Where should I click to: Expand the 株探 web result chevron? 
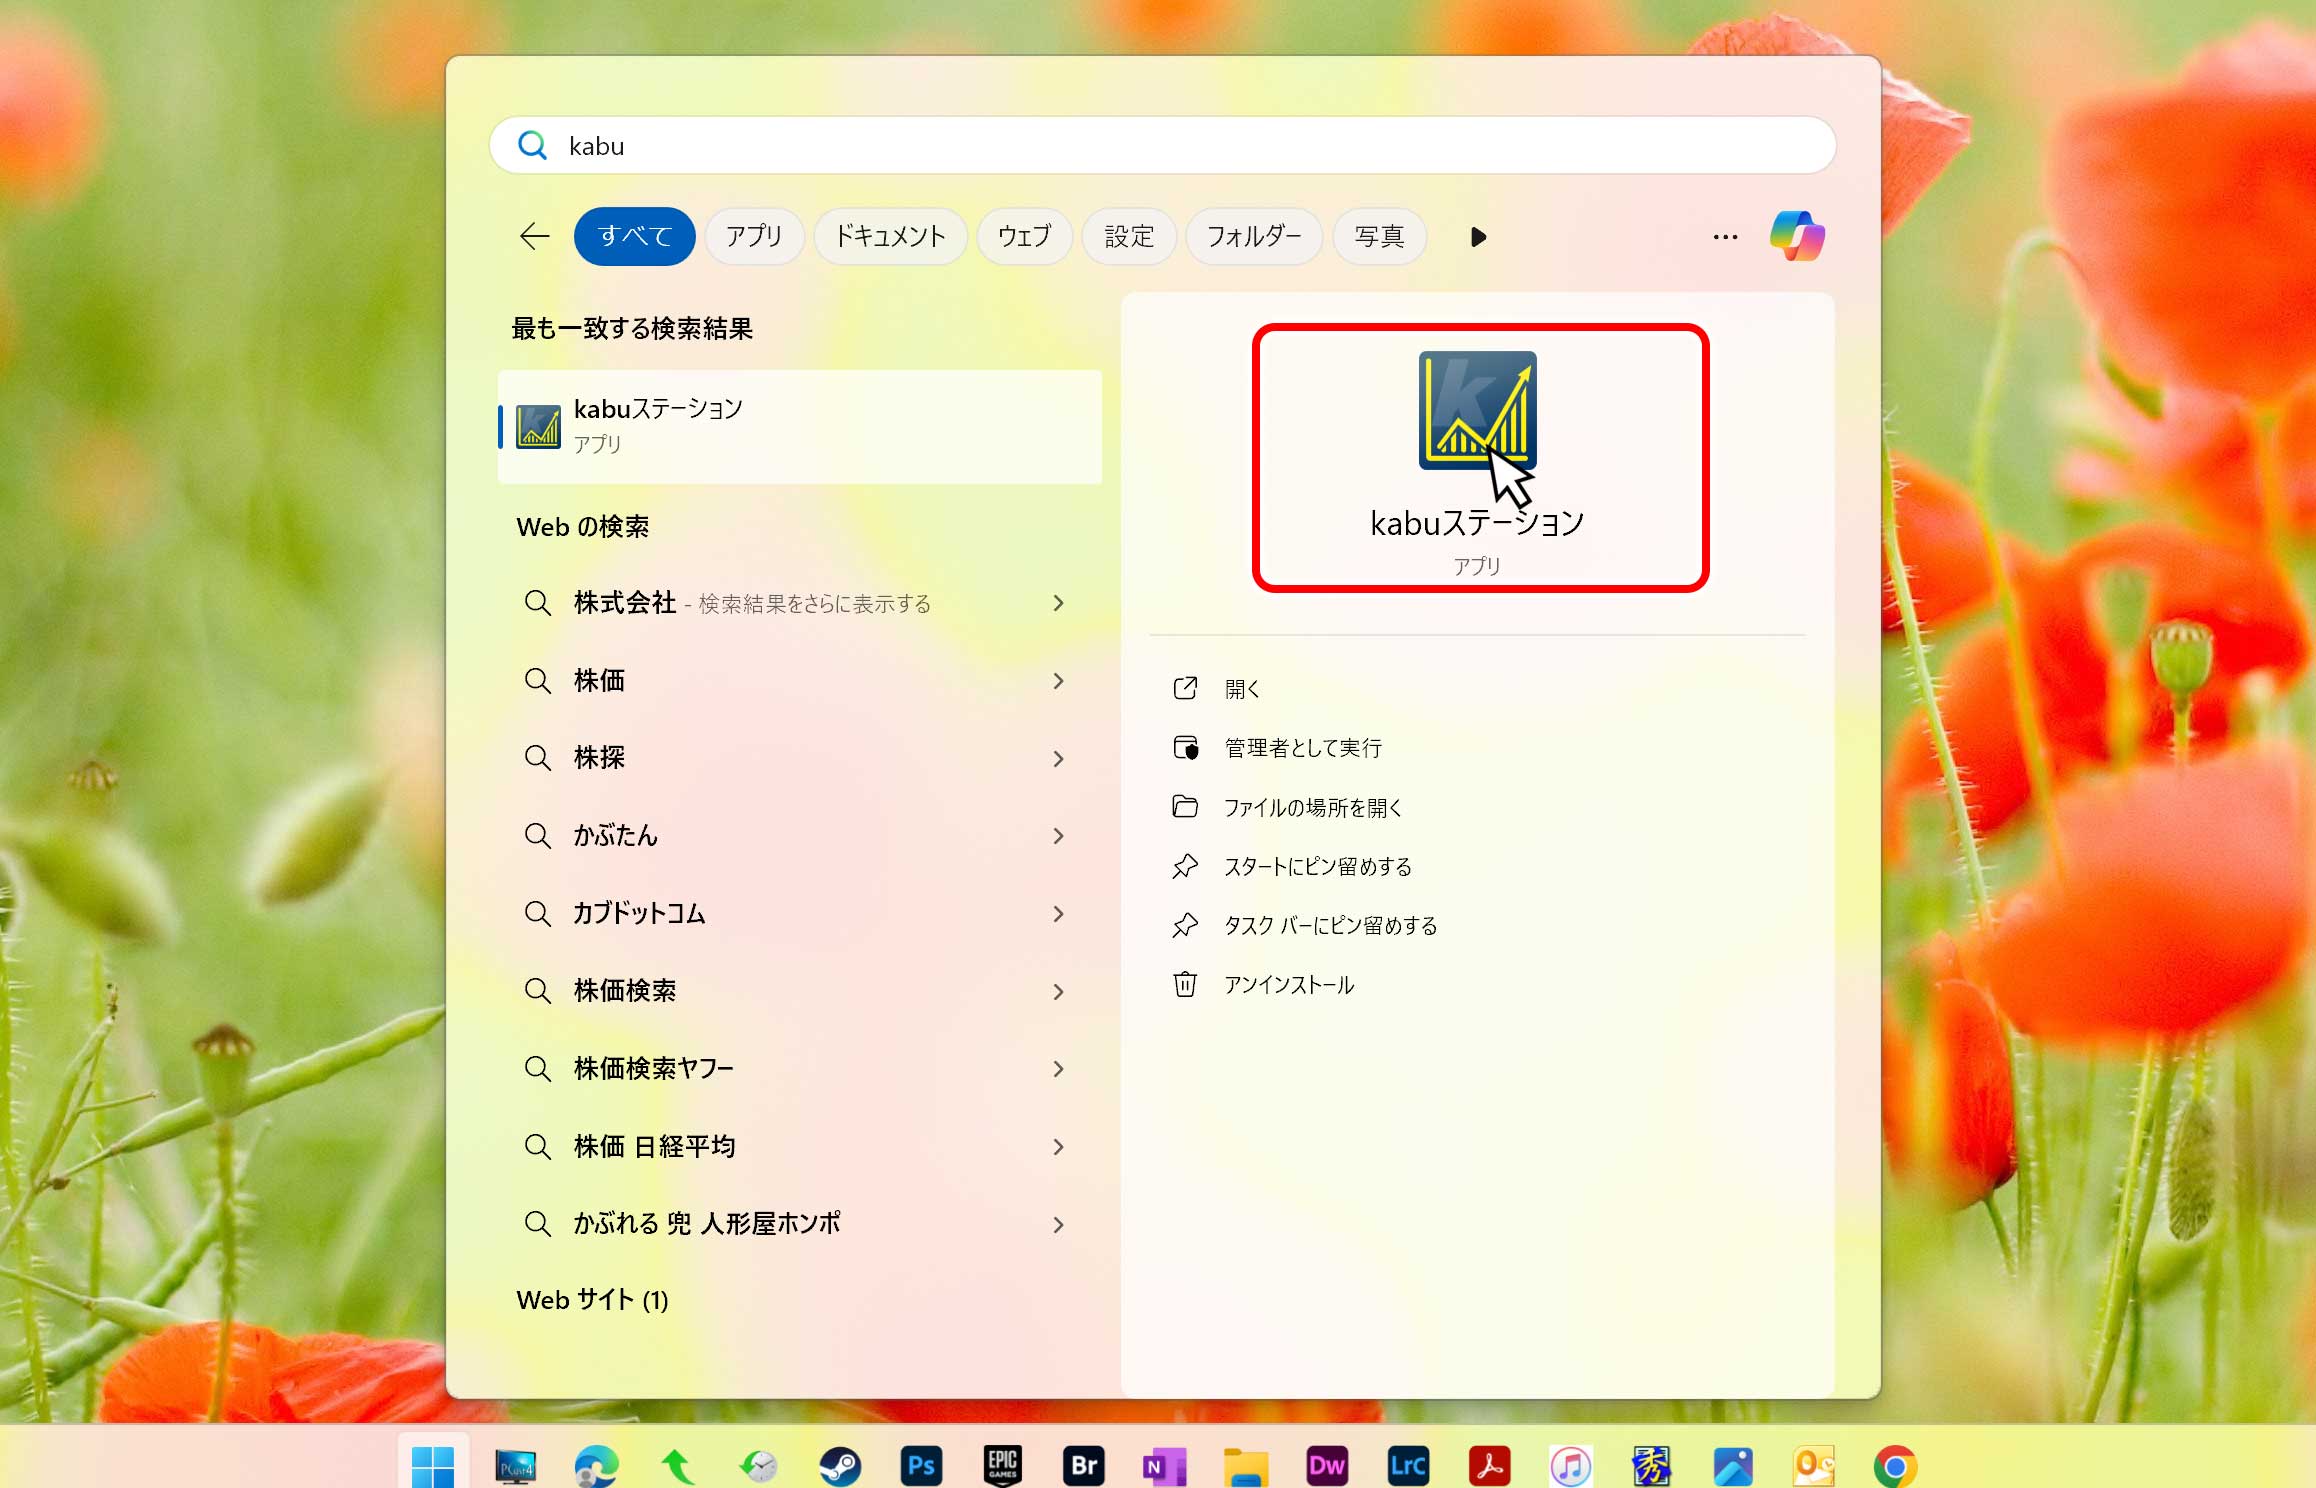click(1058, 759)
